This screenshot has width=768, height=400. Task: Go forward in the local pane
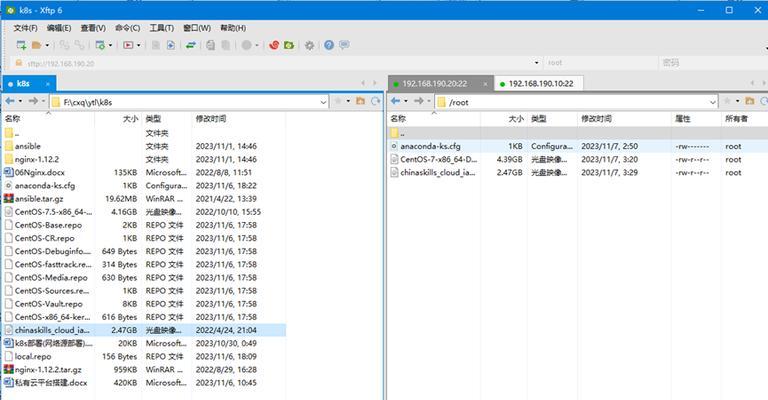pos(33,101)
